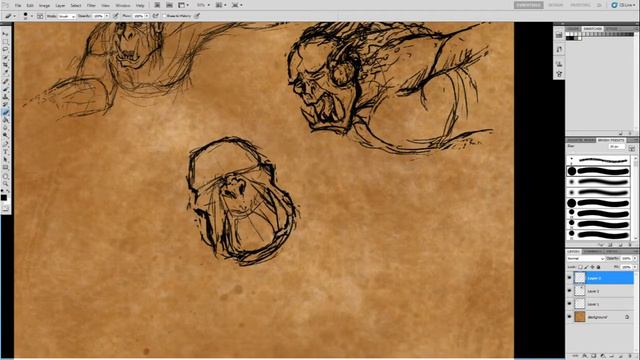Viewport: 640px width, 360px height.
Task: Open the Flow slider arrow in options bar
Action: click(x=147, y=16)
